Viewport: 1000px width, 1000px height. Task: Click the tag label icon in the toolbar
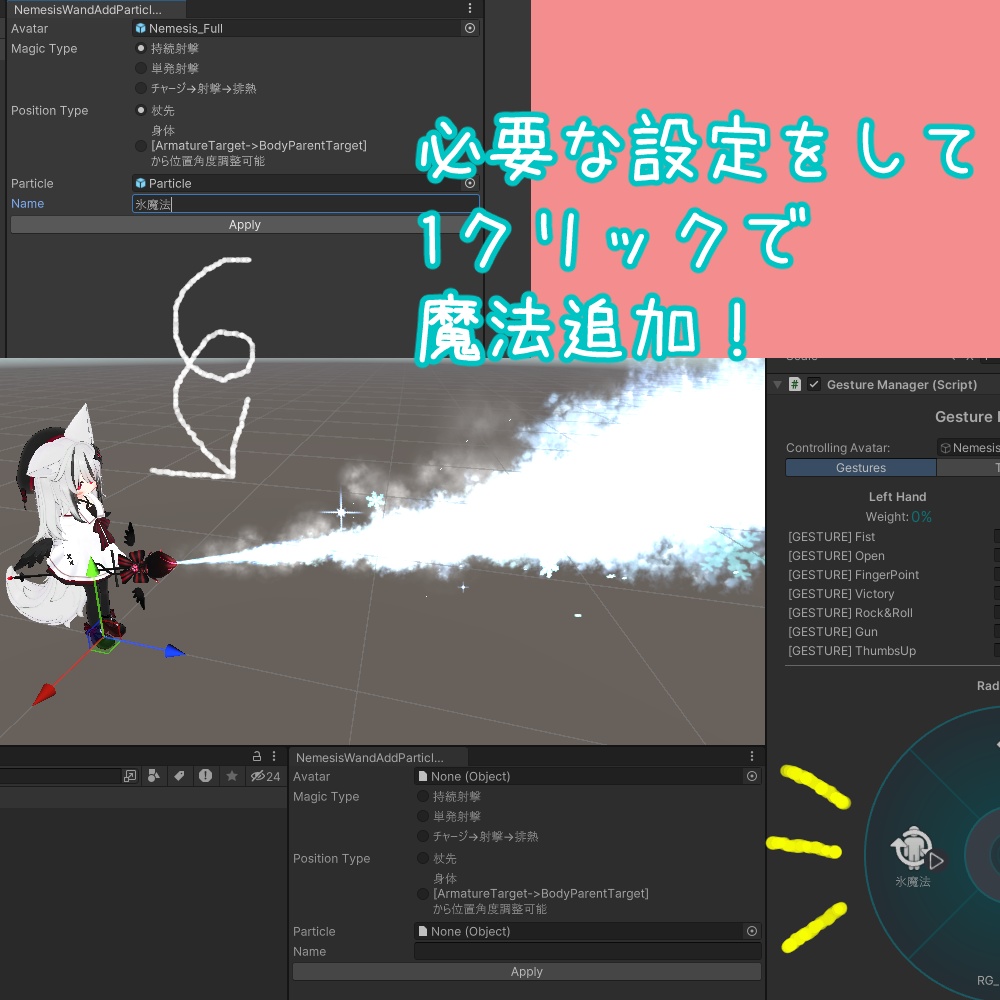click(179, 776)
